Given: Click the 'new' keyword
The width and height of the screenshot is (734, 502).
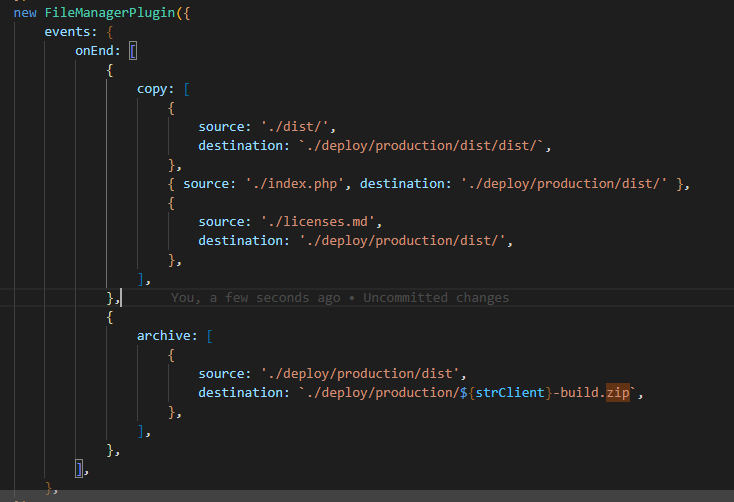Looking at the screenshot, I should coord(25,13).
